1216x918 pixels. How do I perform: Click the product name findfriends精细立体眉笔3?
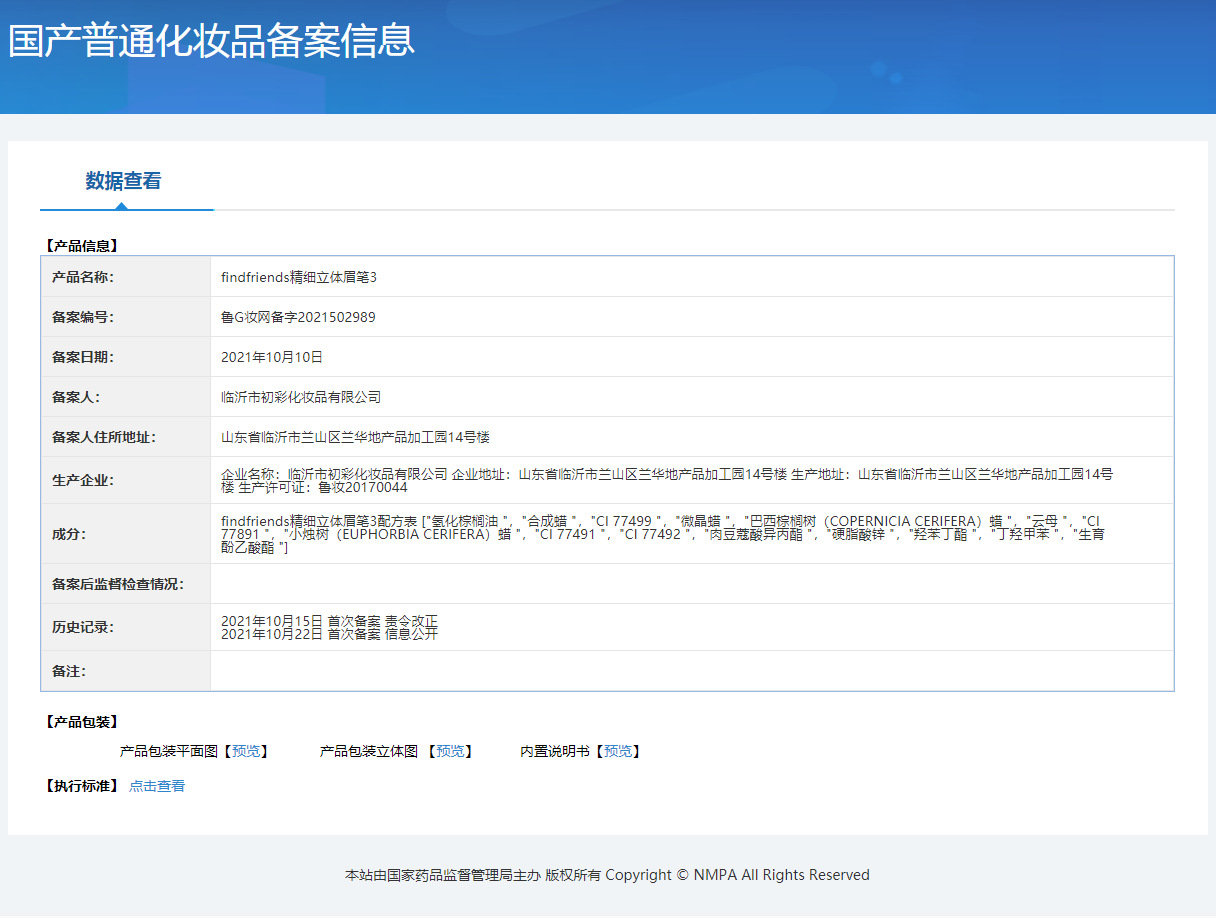click(x=299, y=277)
